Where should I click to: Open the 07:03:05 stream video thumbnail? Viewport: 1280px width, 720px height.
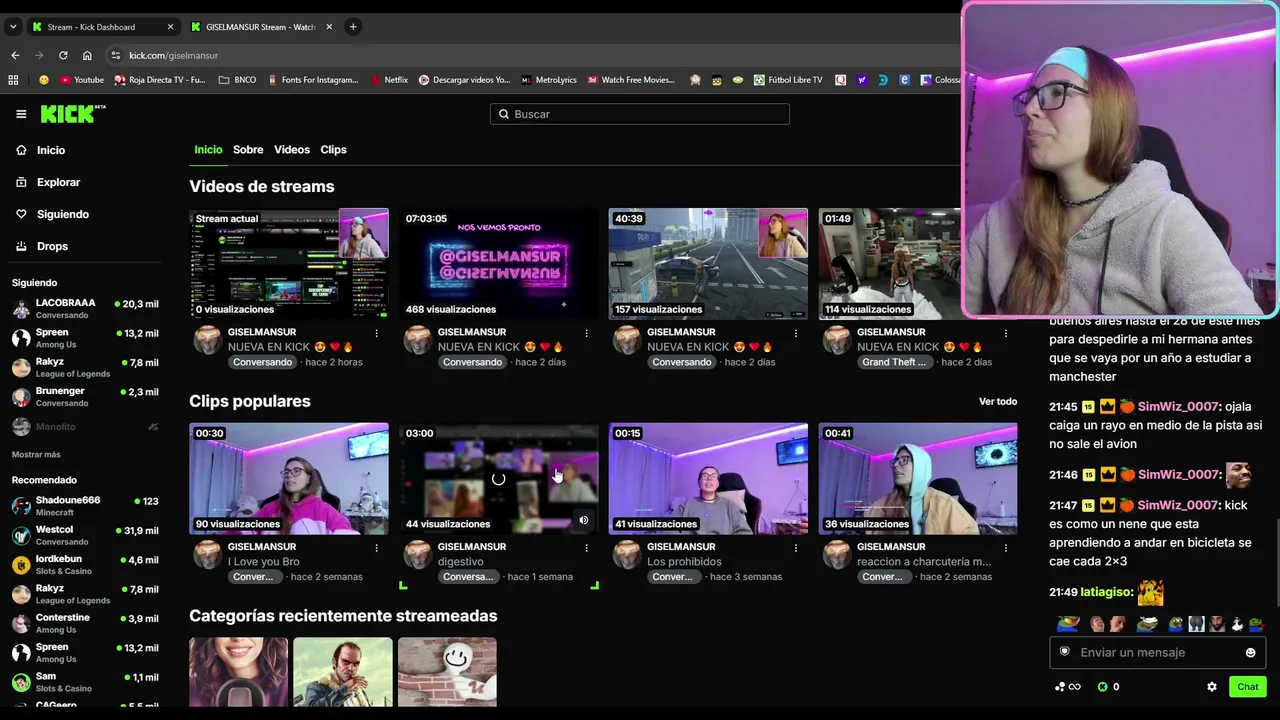[499, 264]
